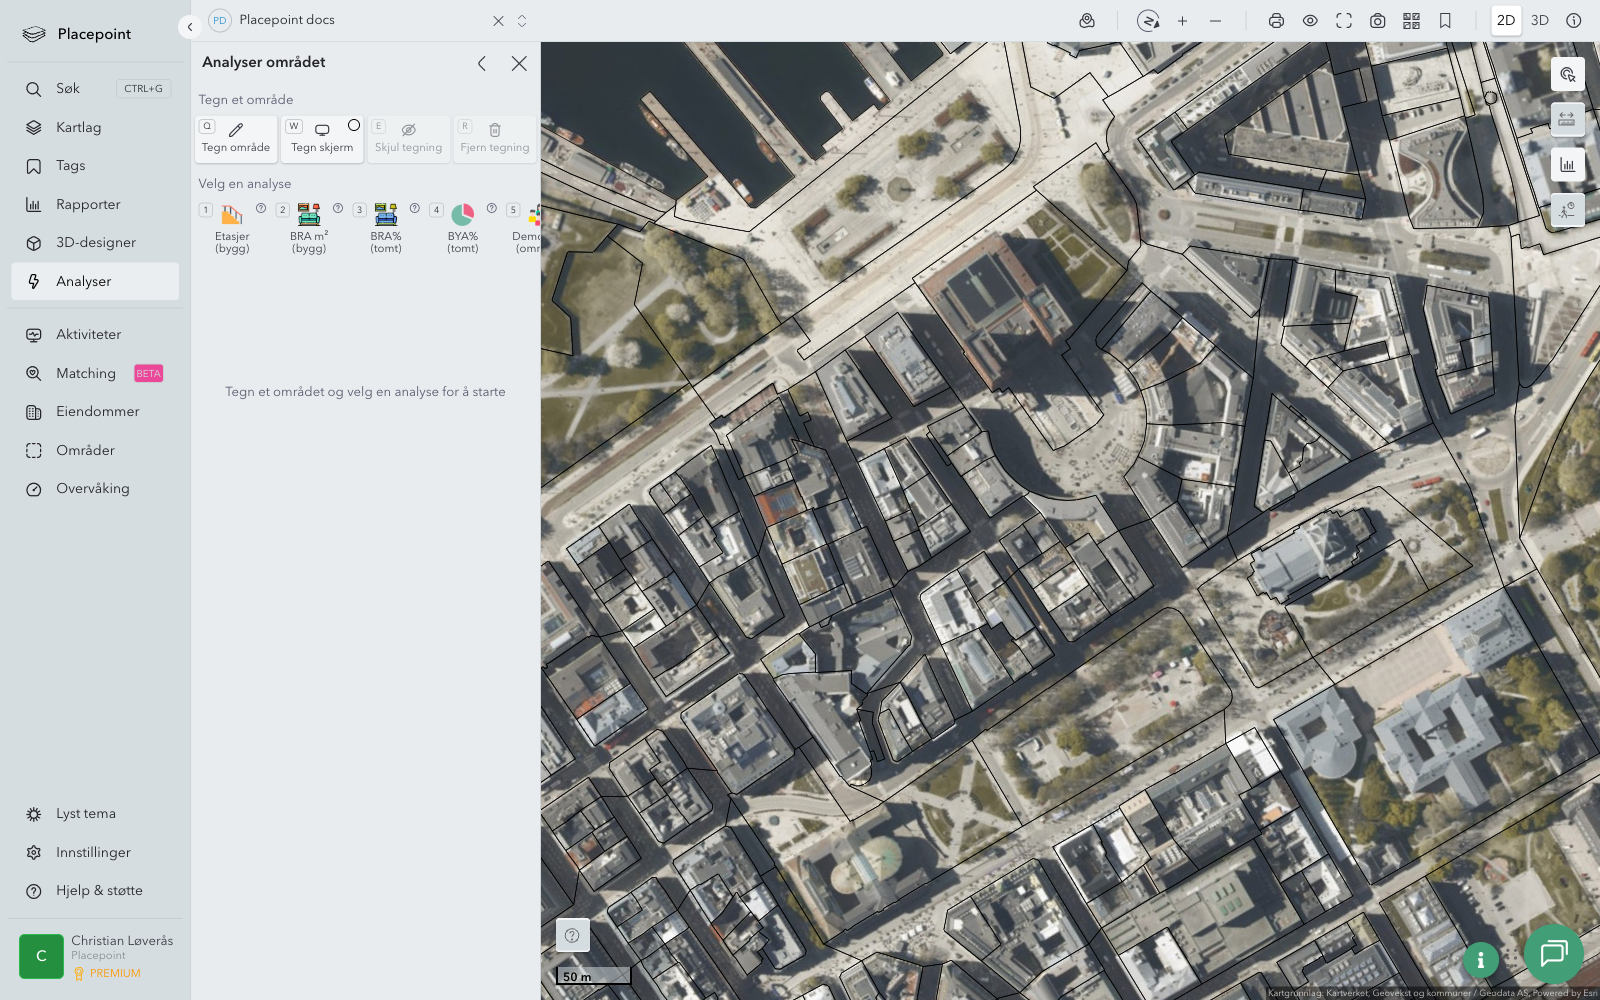The height and width of the screenshot is (1000, 1600).
Task: Open the bar chart map tool
Action: [x=1567, y=165]
